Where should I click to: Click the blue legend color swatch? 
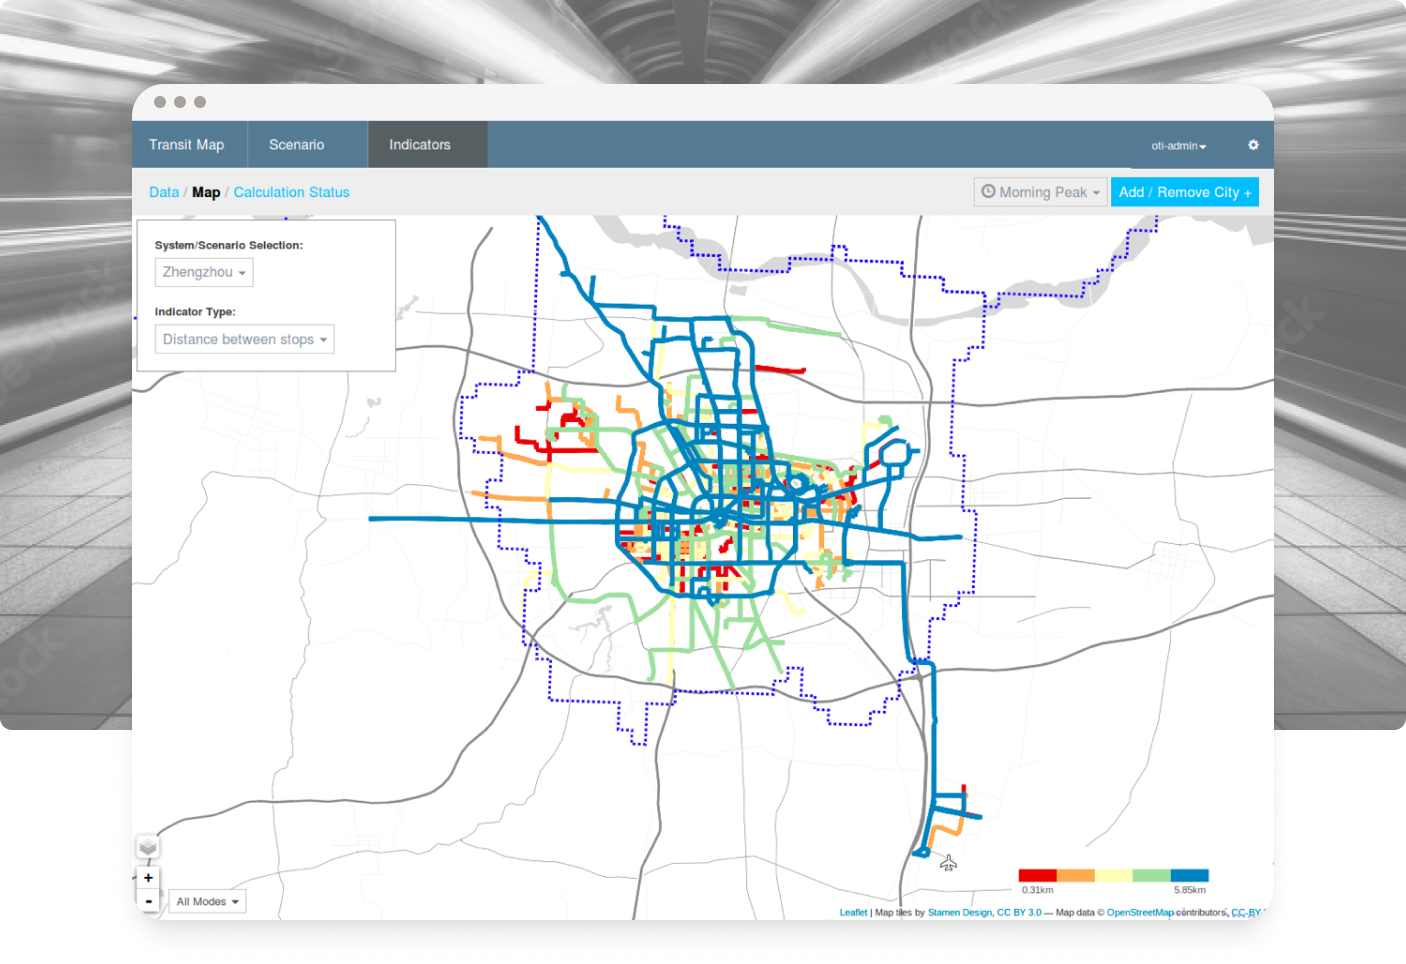[1189, 876]
